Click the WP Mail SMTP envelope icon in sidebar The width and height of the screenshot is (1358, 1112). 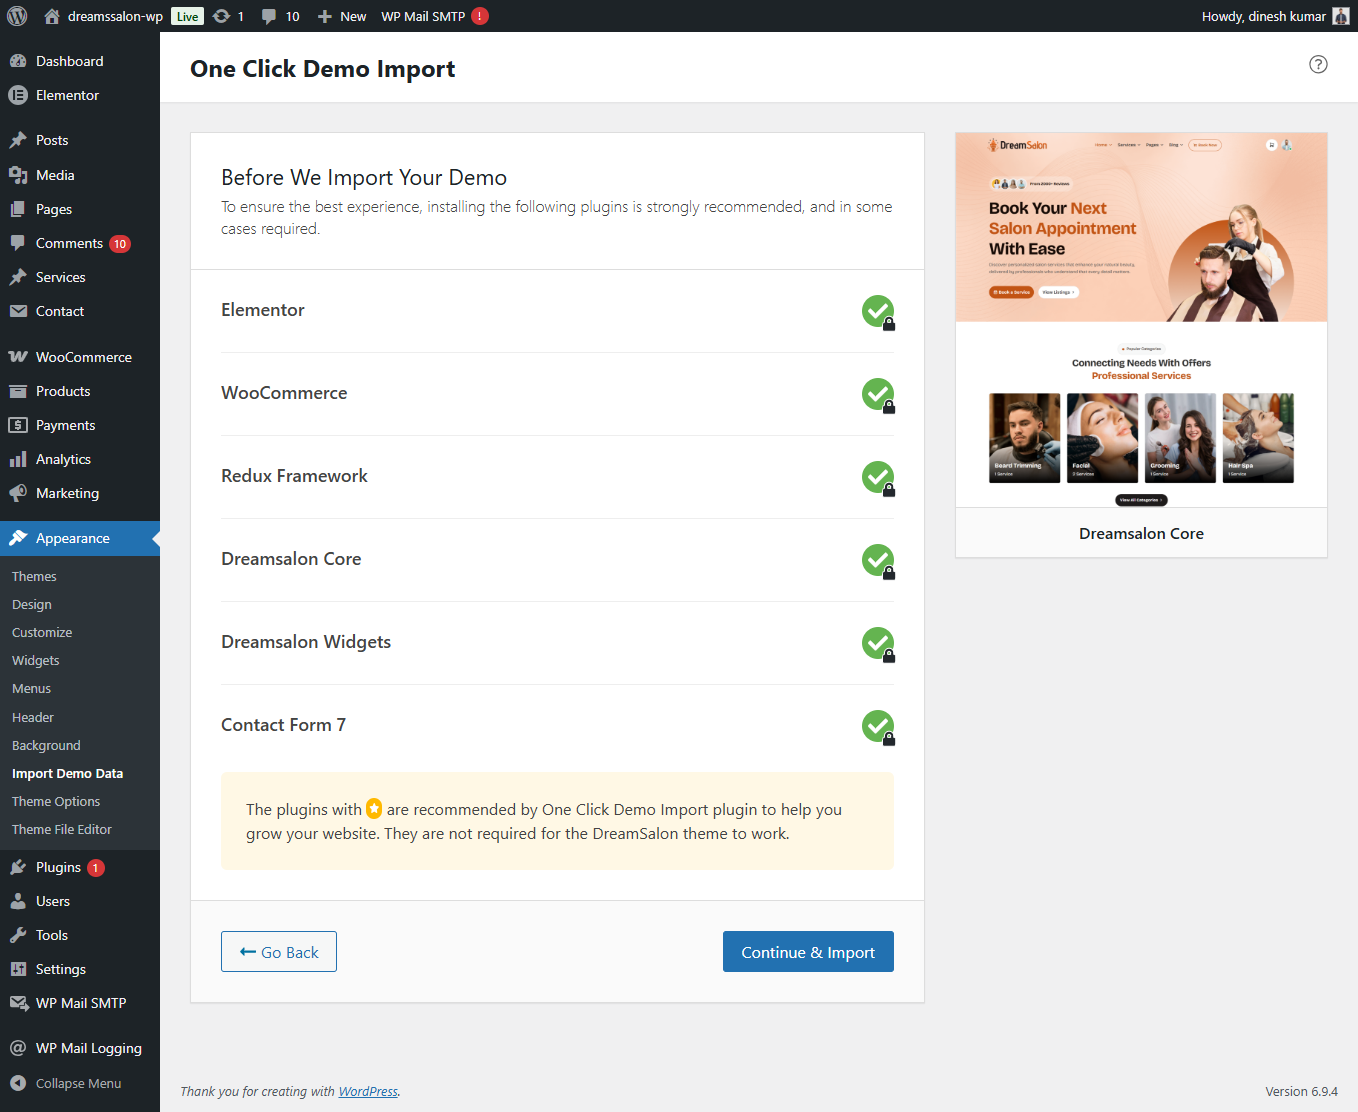click(x=18, y=1003)
